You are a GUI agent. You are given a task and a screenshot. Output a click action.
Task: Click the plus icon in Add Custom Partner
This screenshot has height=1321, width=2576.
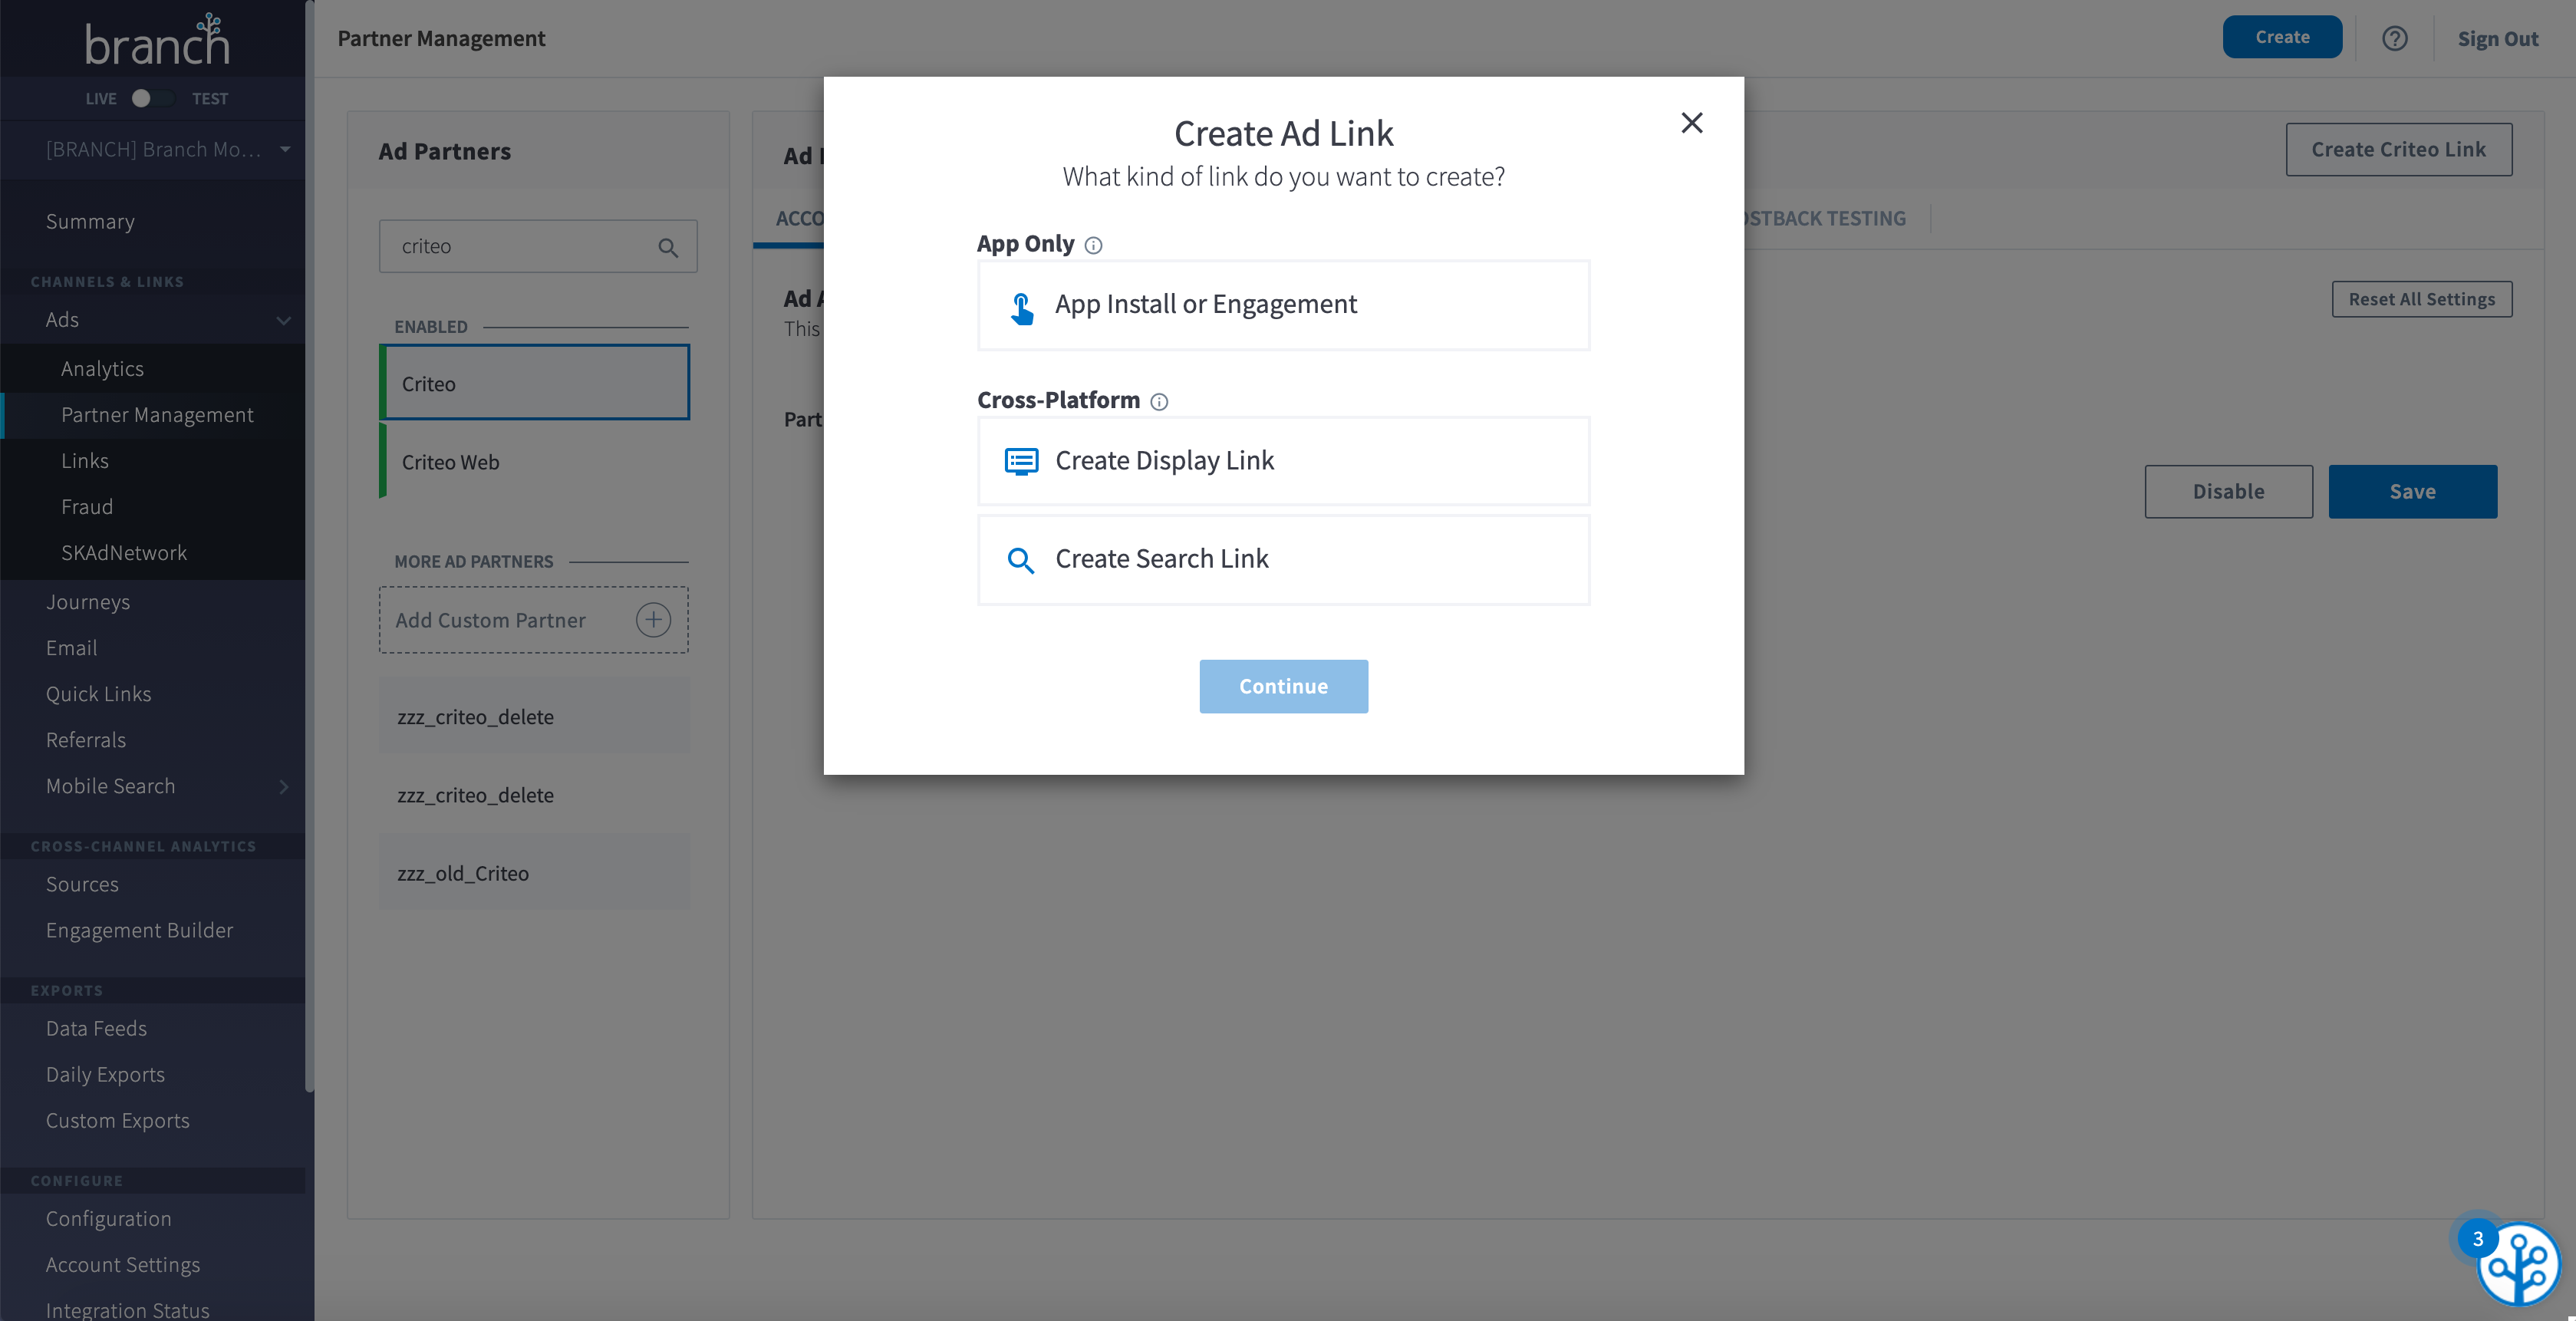(653, 620)
